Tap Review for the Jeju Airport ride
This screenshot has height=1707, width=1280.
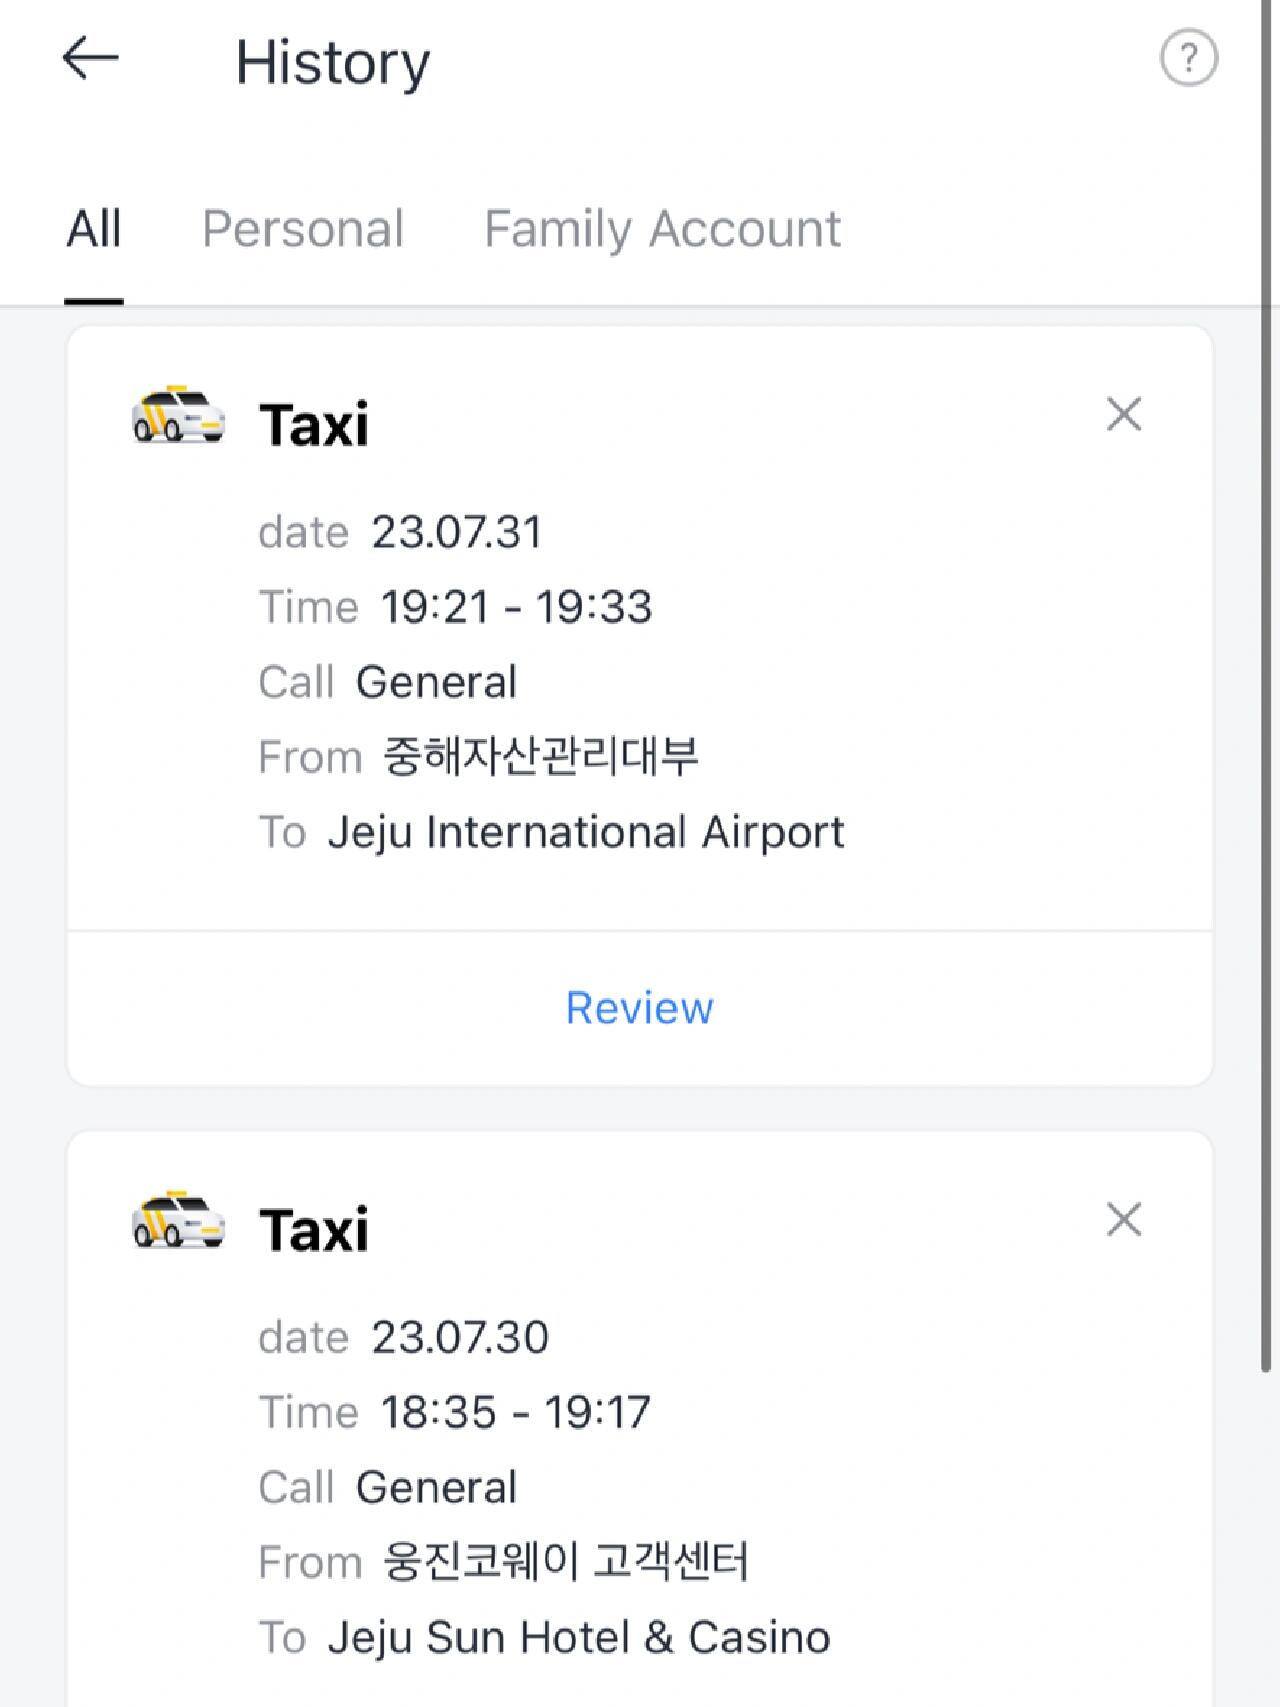640,1008
